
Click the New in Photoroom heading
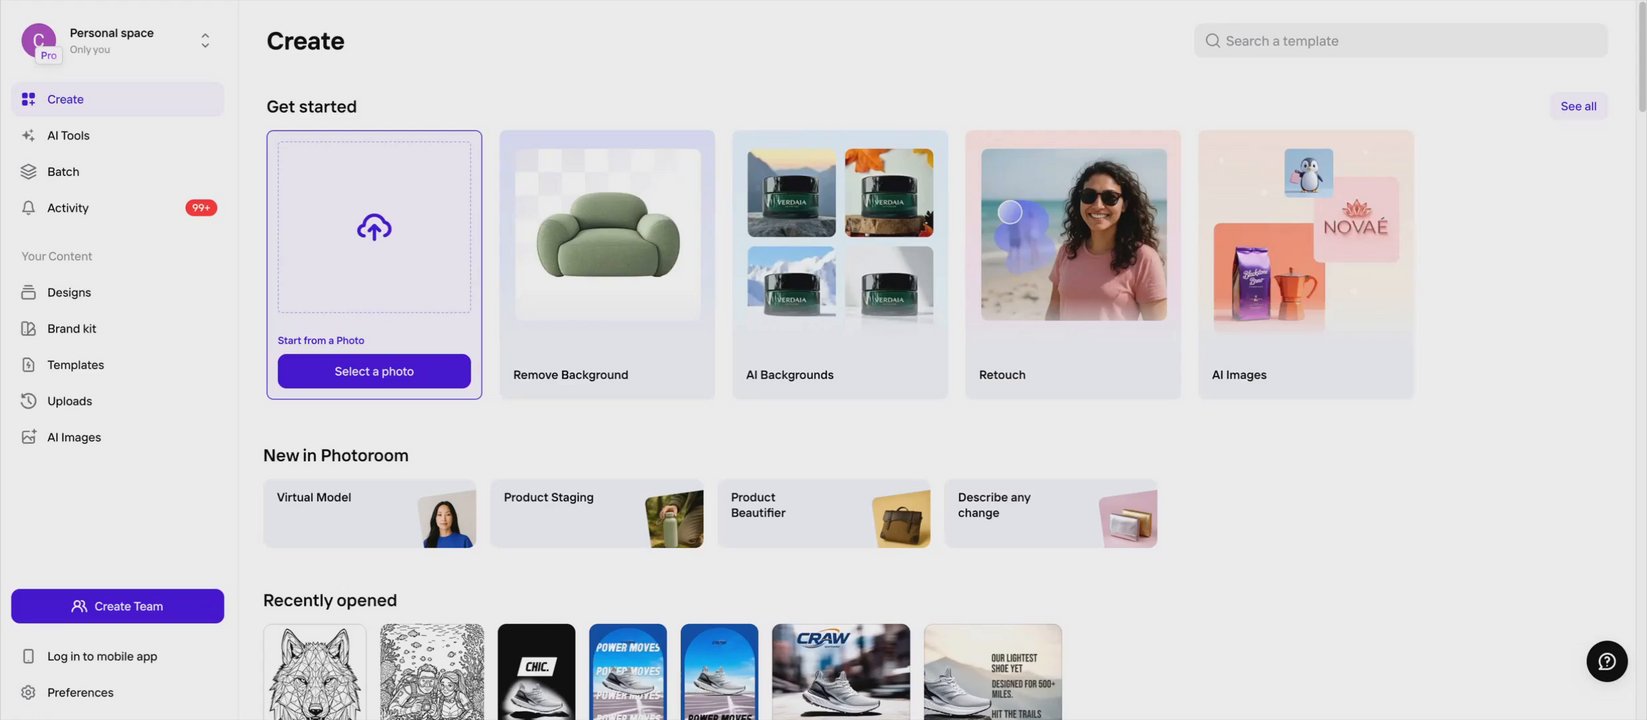point(336,455)
